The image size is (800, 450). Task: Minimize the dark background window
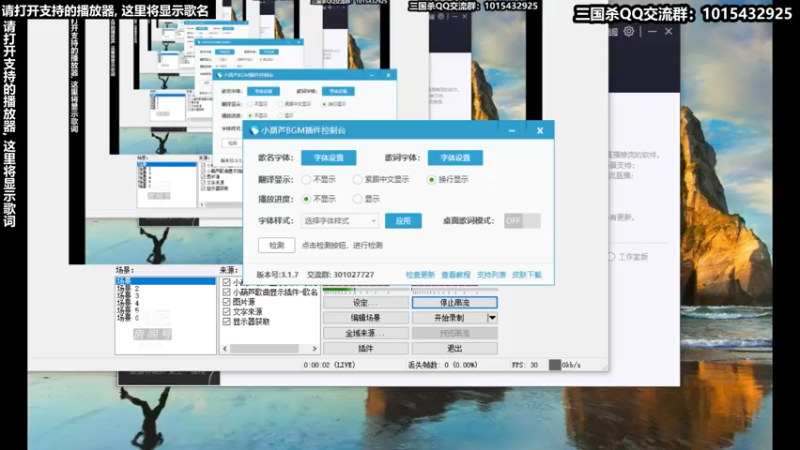point(652,32)
